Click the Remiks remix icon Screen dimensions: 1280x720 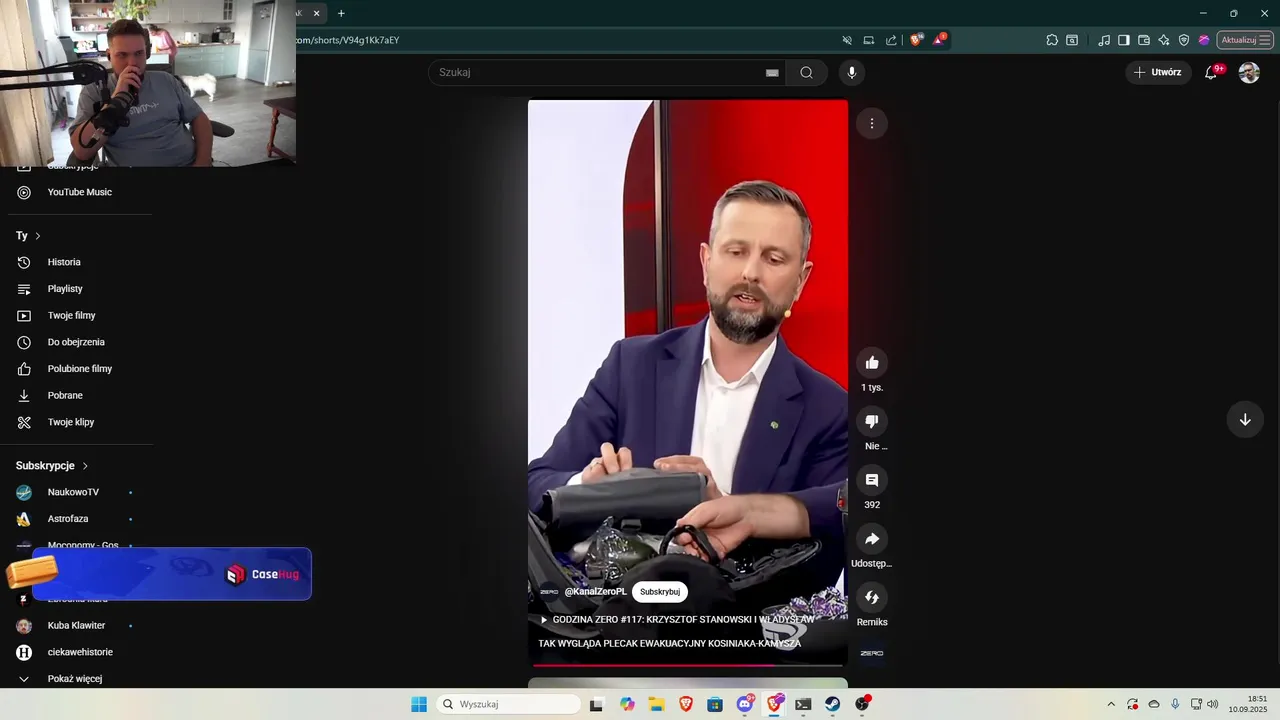[x=872, y=598]
